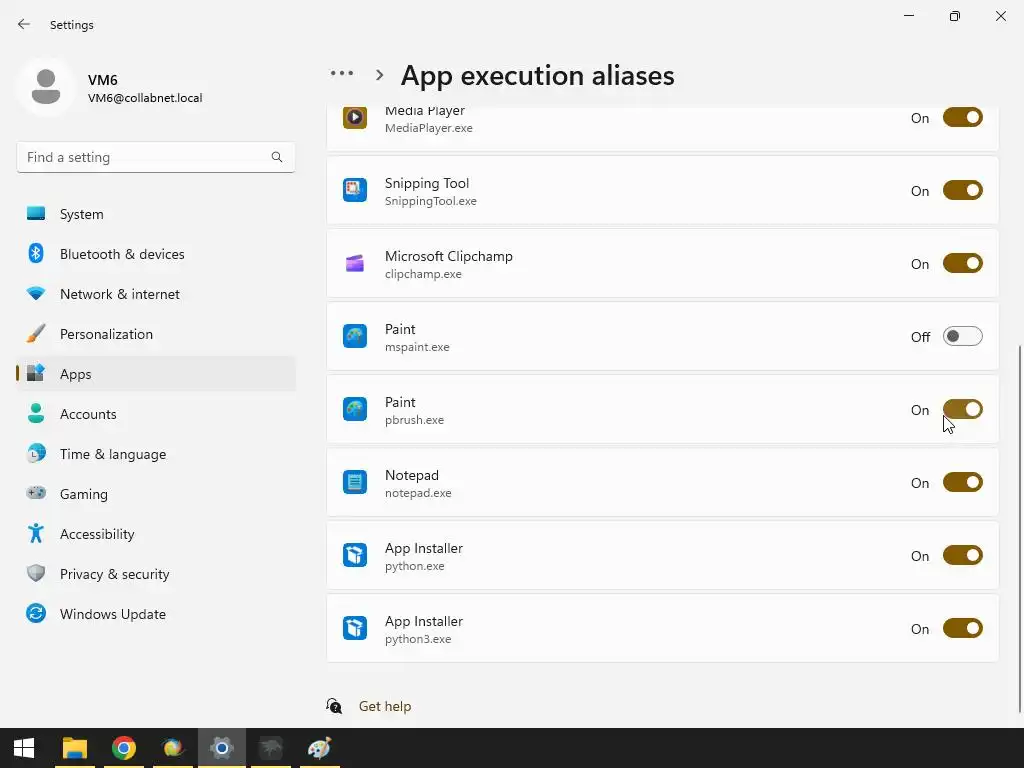Open Chrome from the taskbar

click(124, 748)
